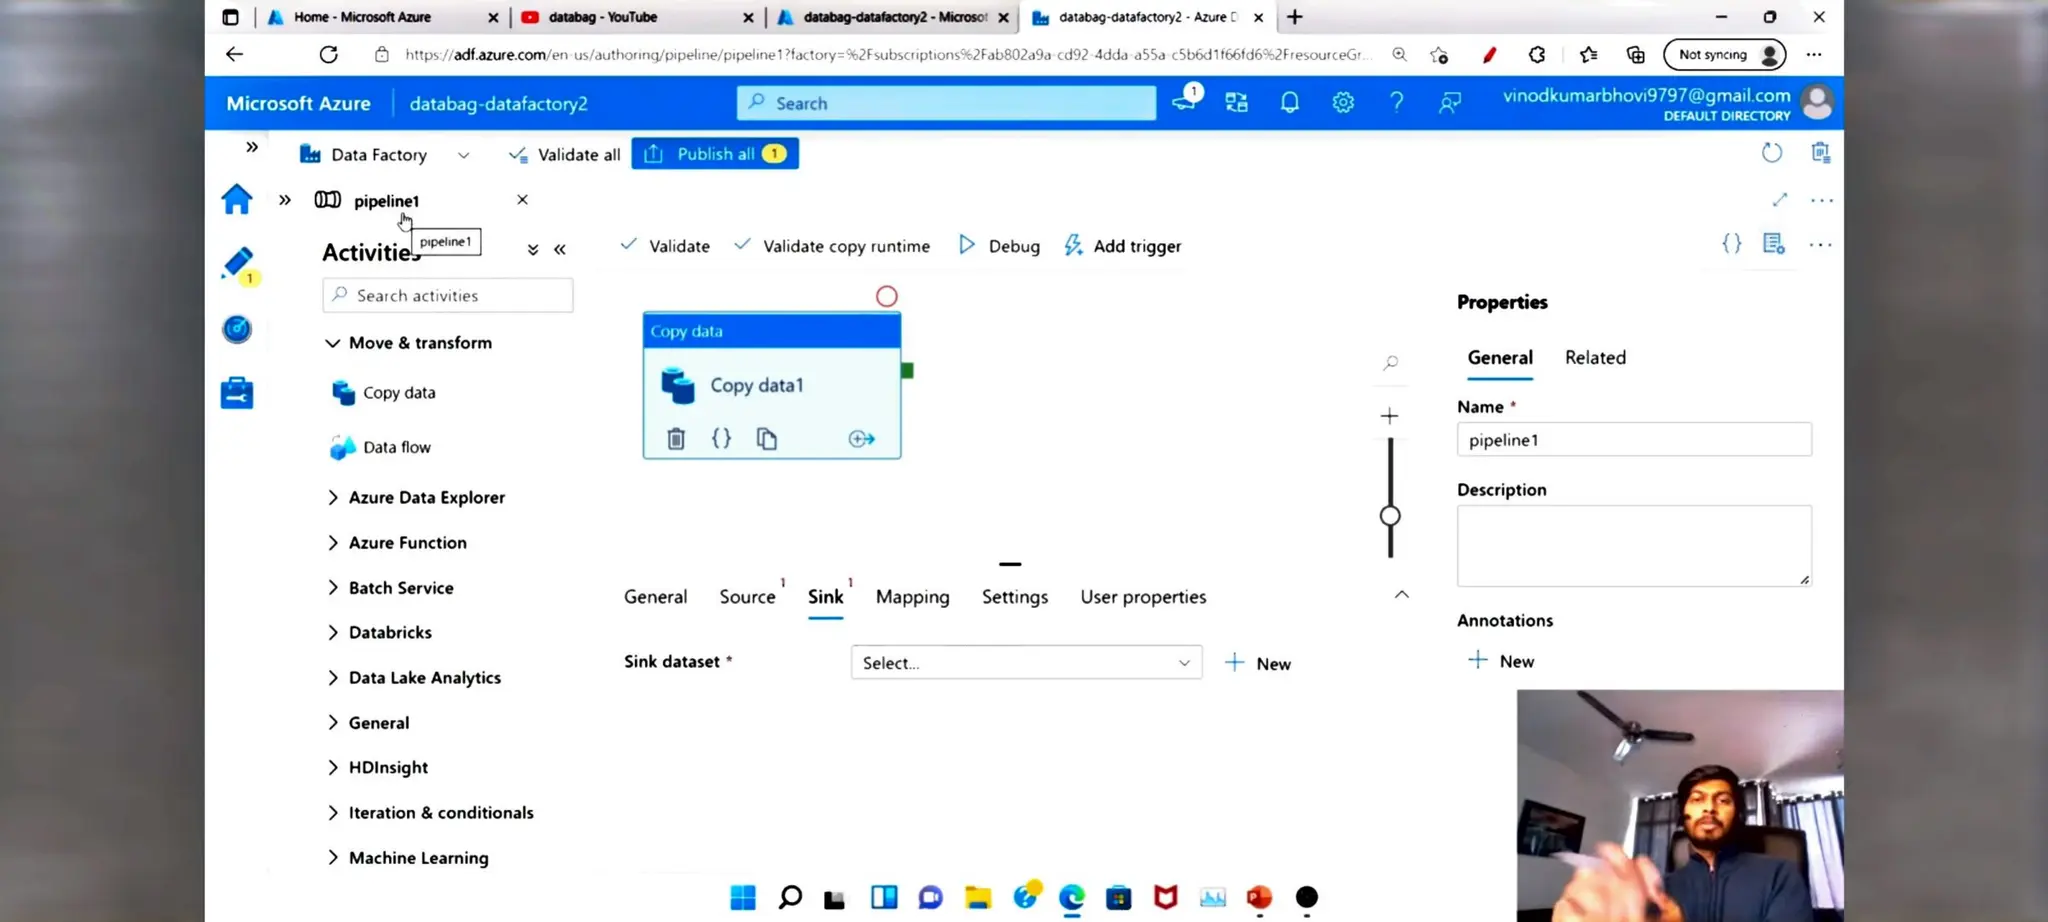Image resolution: width=2048 pixels, height=922 pixels.
Task: Expand the Machine Learning group
Action: tap(408, 857)
